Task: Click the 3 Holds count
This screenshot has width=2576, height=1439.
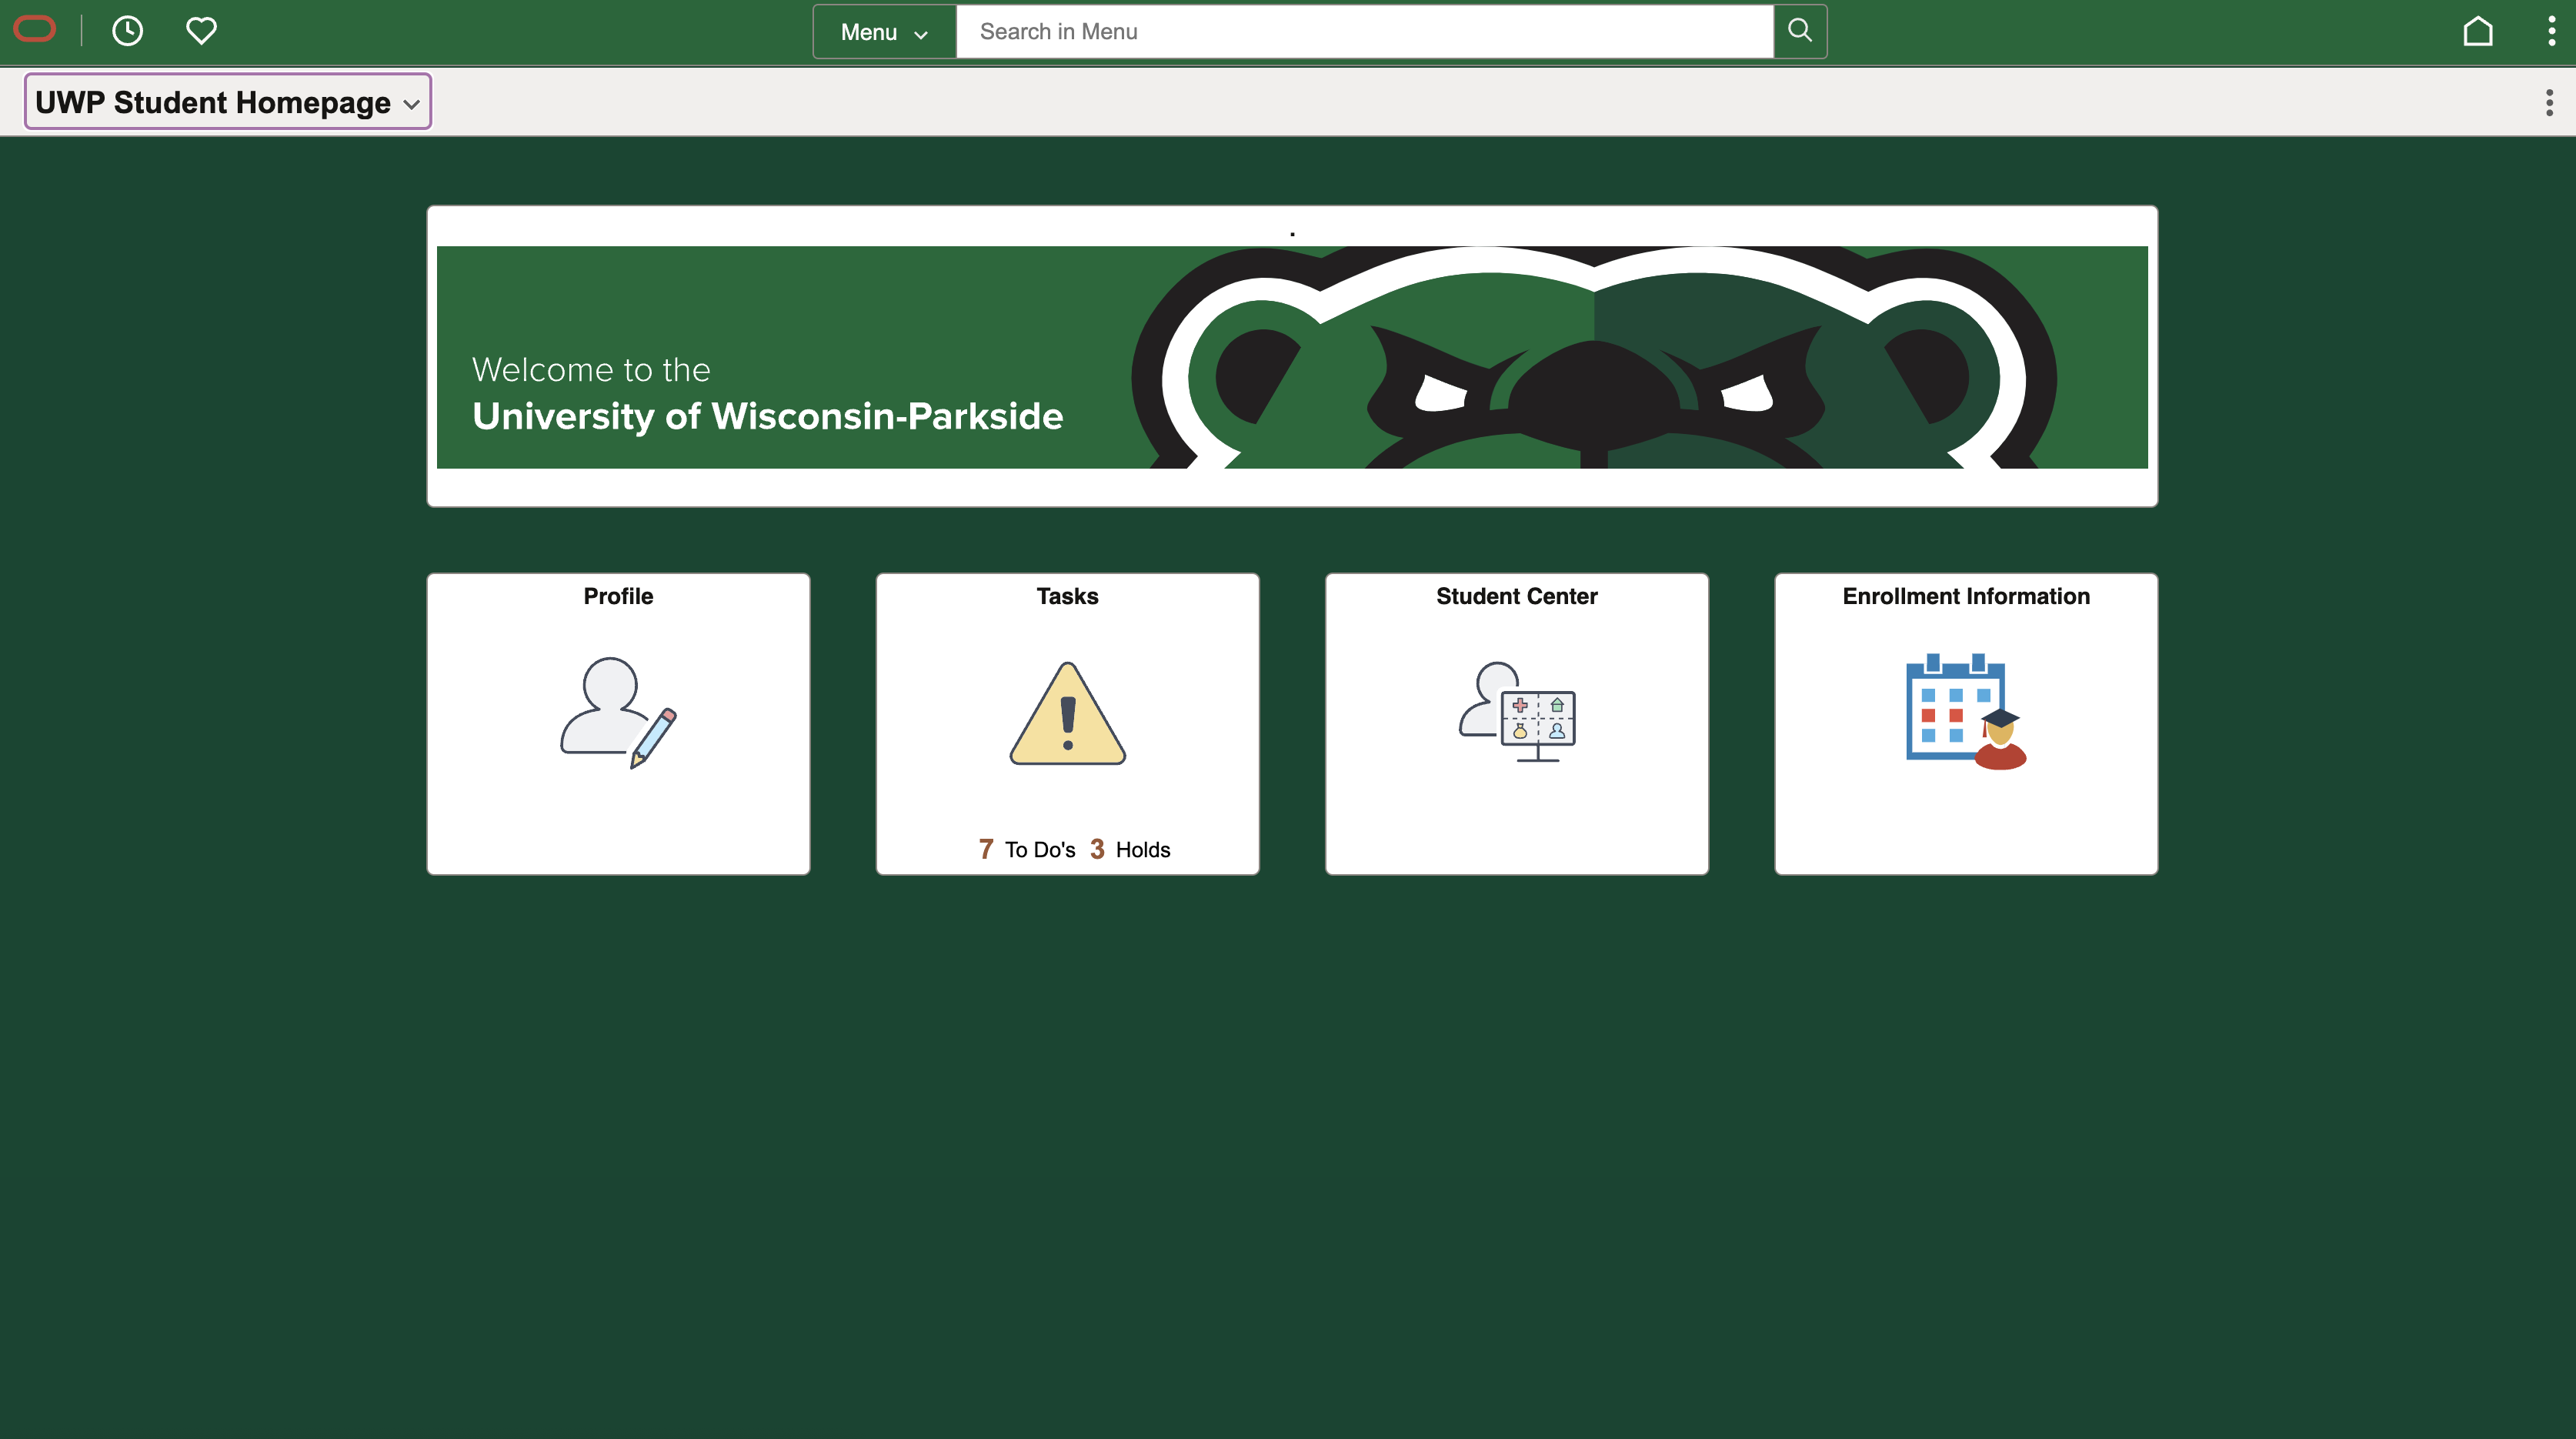Action: [1130, 850]
